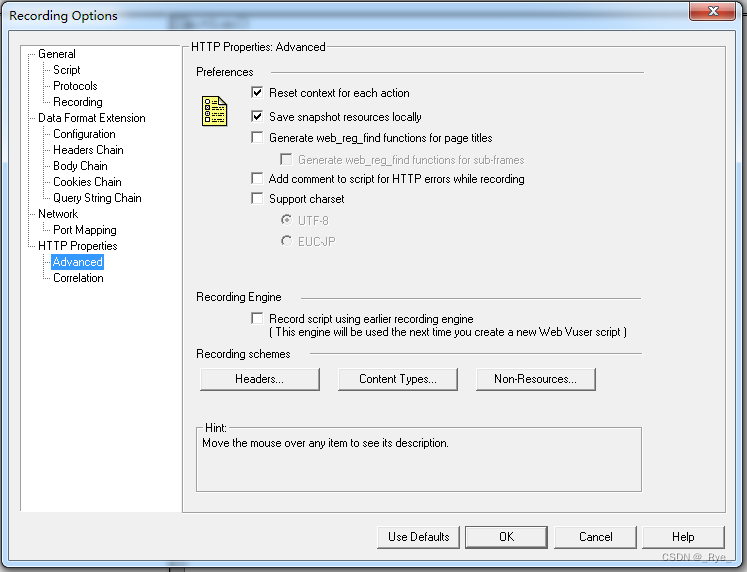Uncheck Save snapshot resources locally

click(x=257, y=116)
